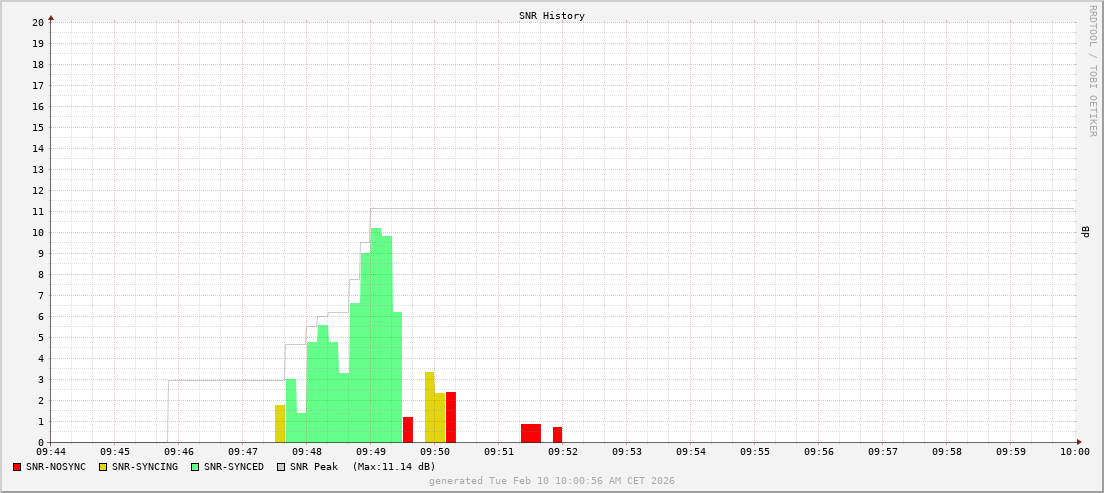The height and width of the screenshot is (493, 1104).
Task: Click the generated timestamp footer text
Action: click(x=551, y=481)
